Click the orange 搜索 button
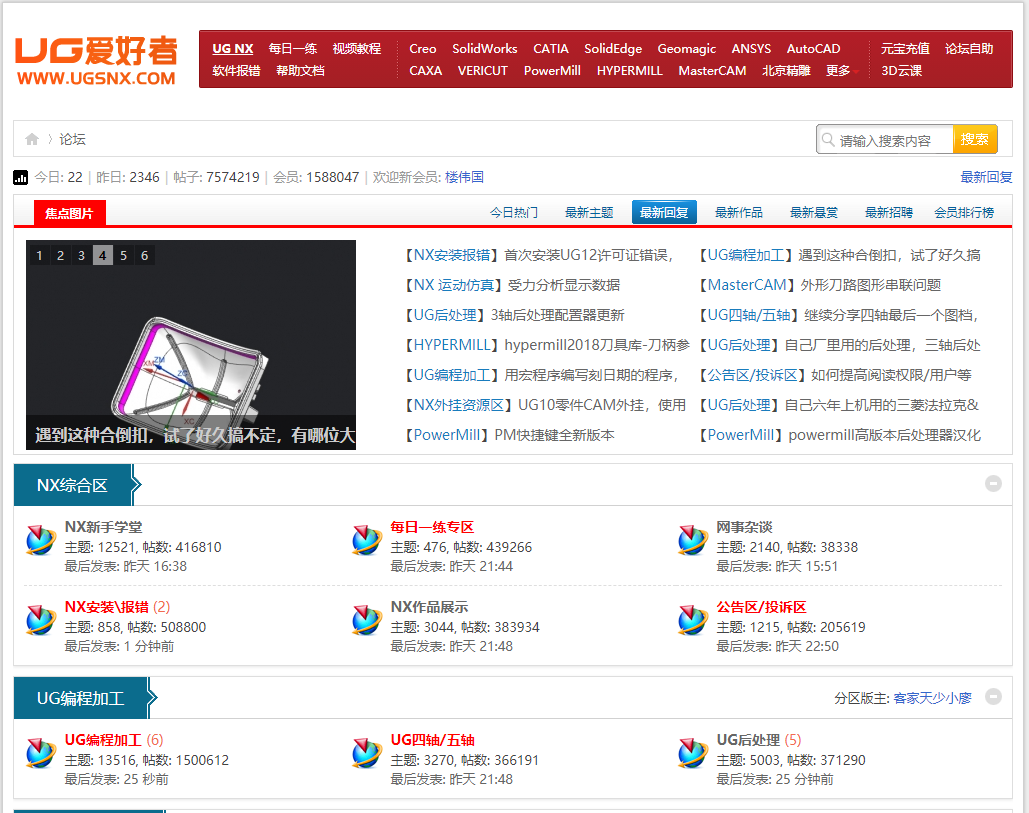 pyautogui.click(x=975, y=139)
